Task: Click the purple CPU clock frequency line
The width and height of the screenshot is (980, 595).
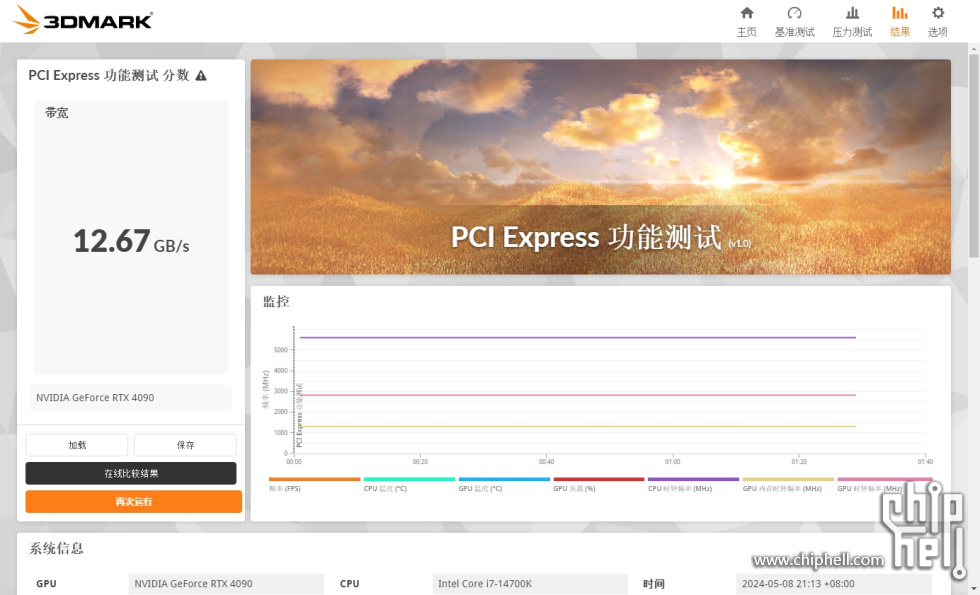Action: click(x=578, y=338)
